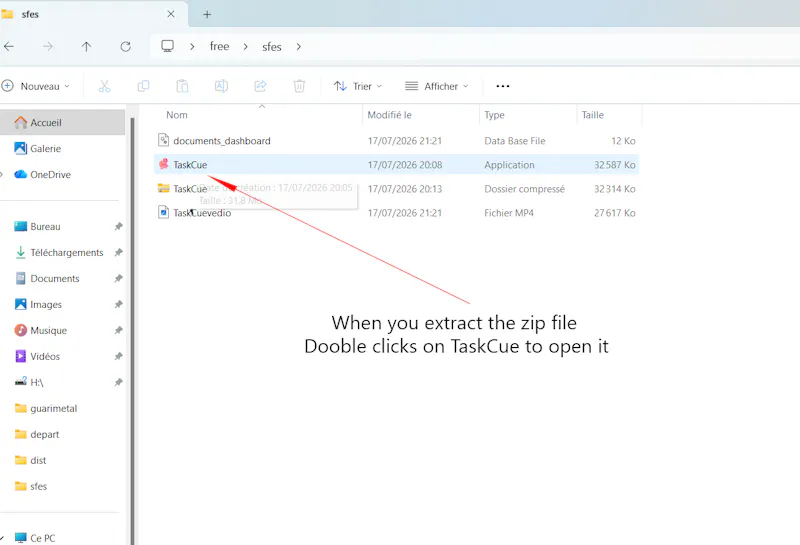Expand chevron after sfes breadcrumb

click(298, 46)
